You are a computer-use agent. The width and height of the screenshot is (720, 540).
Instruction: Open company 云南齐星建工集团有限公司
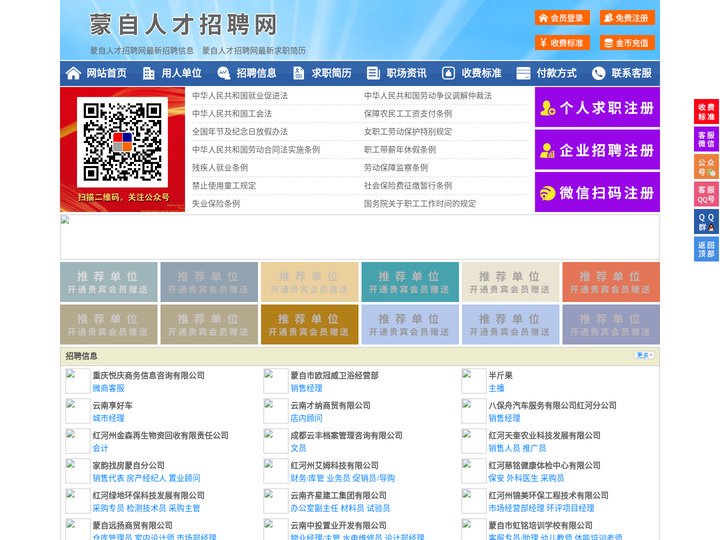338,495
